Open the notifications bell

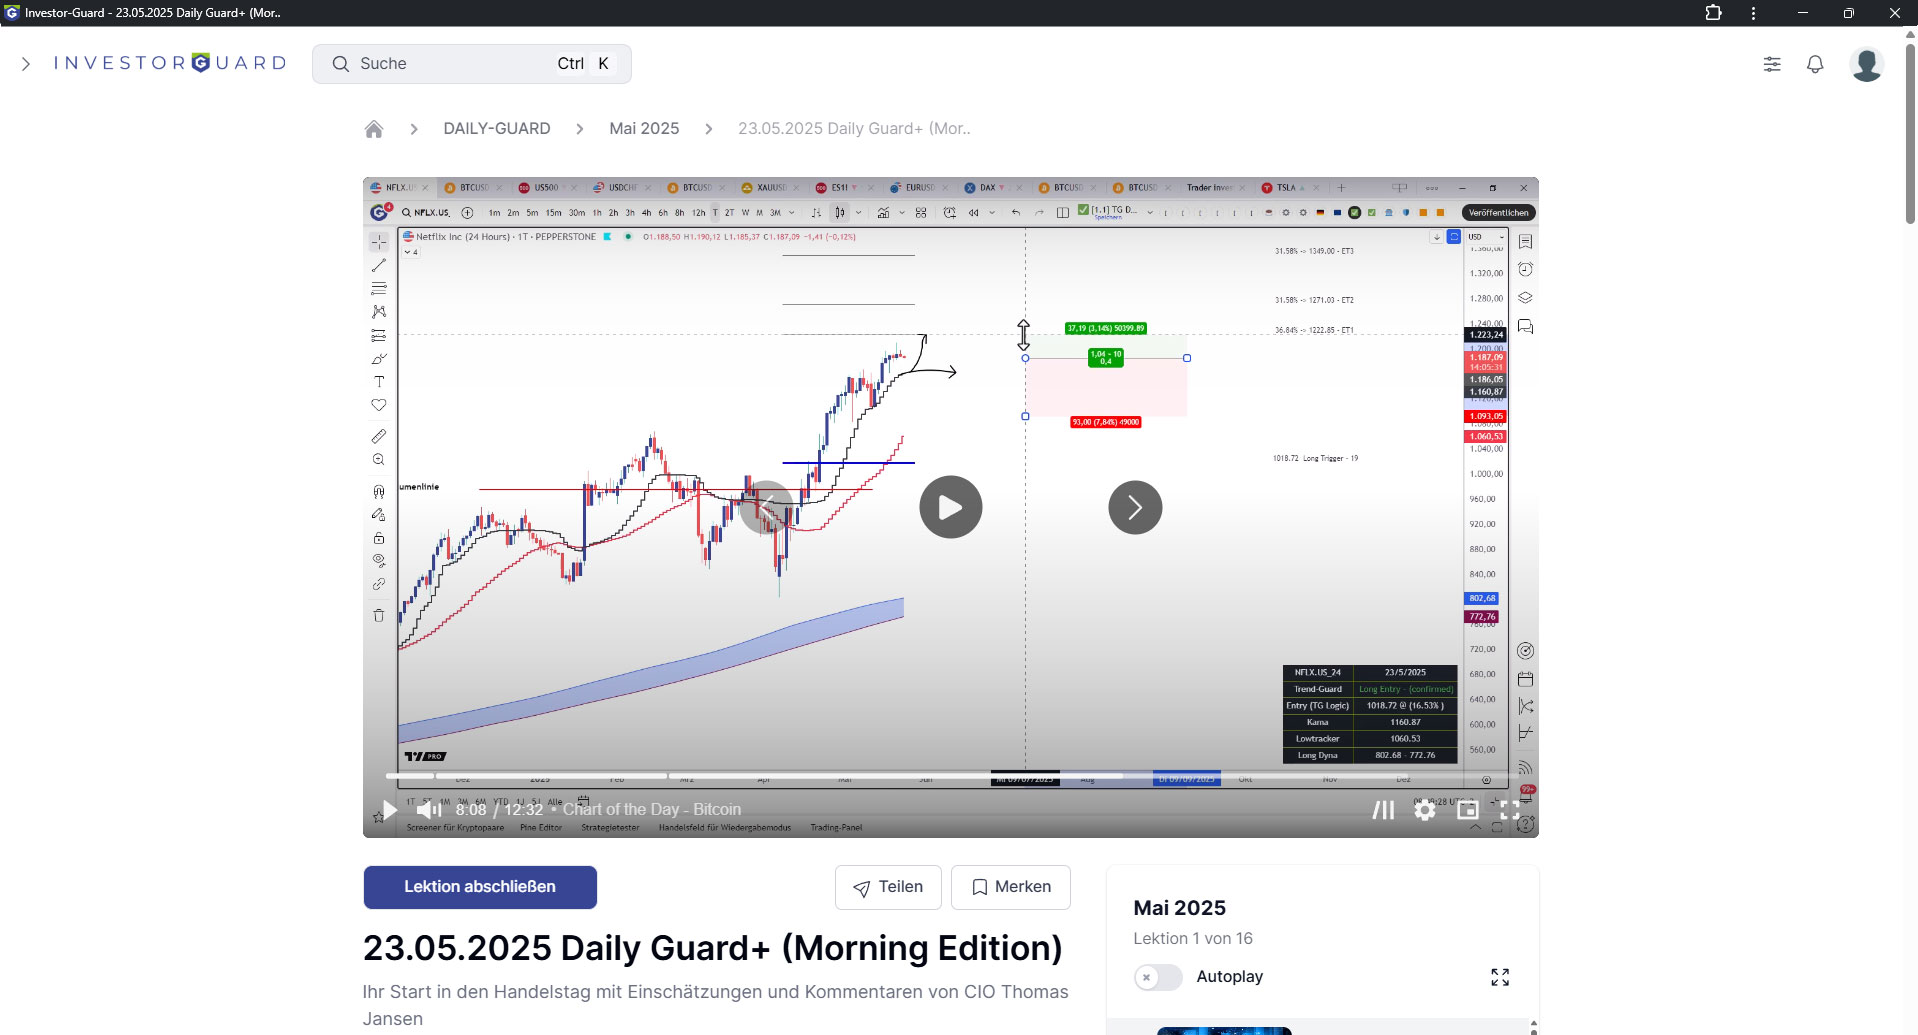pos(1815,64)
